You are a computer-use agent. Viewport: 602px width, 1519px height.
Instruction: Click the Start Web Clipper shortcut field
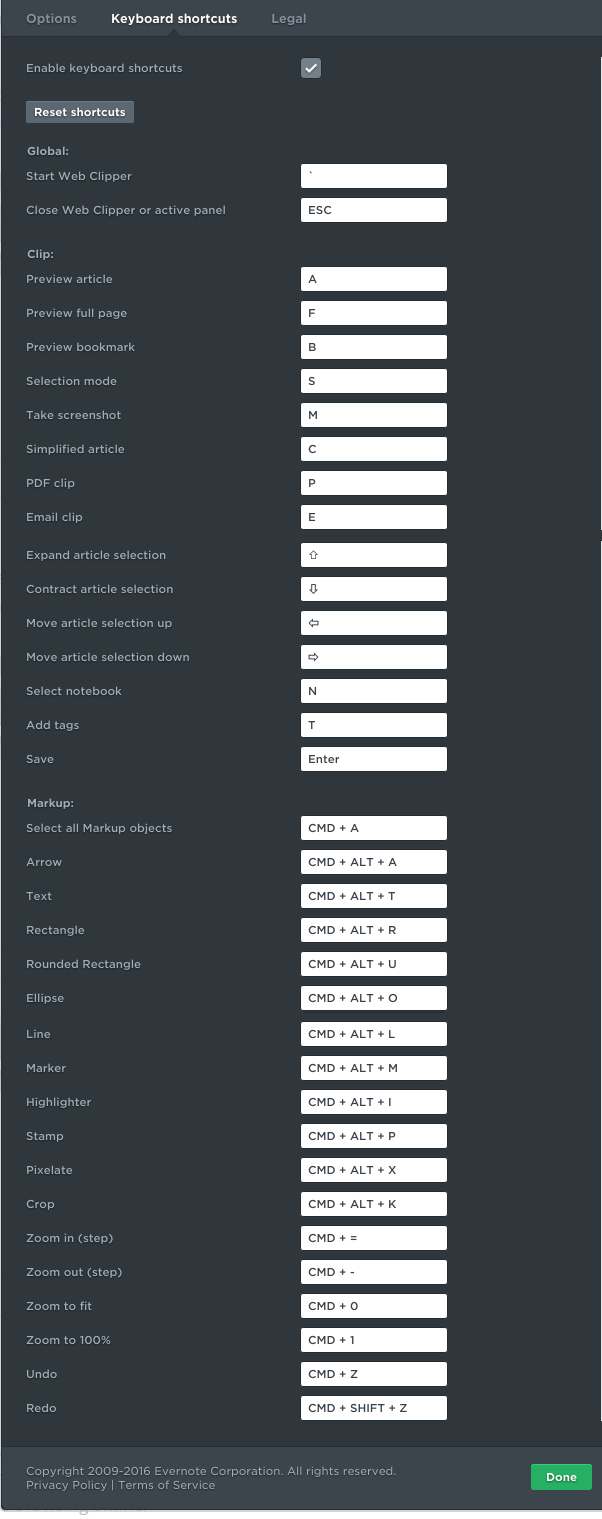[x=373, y=176]
